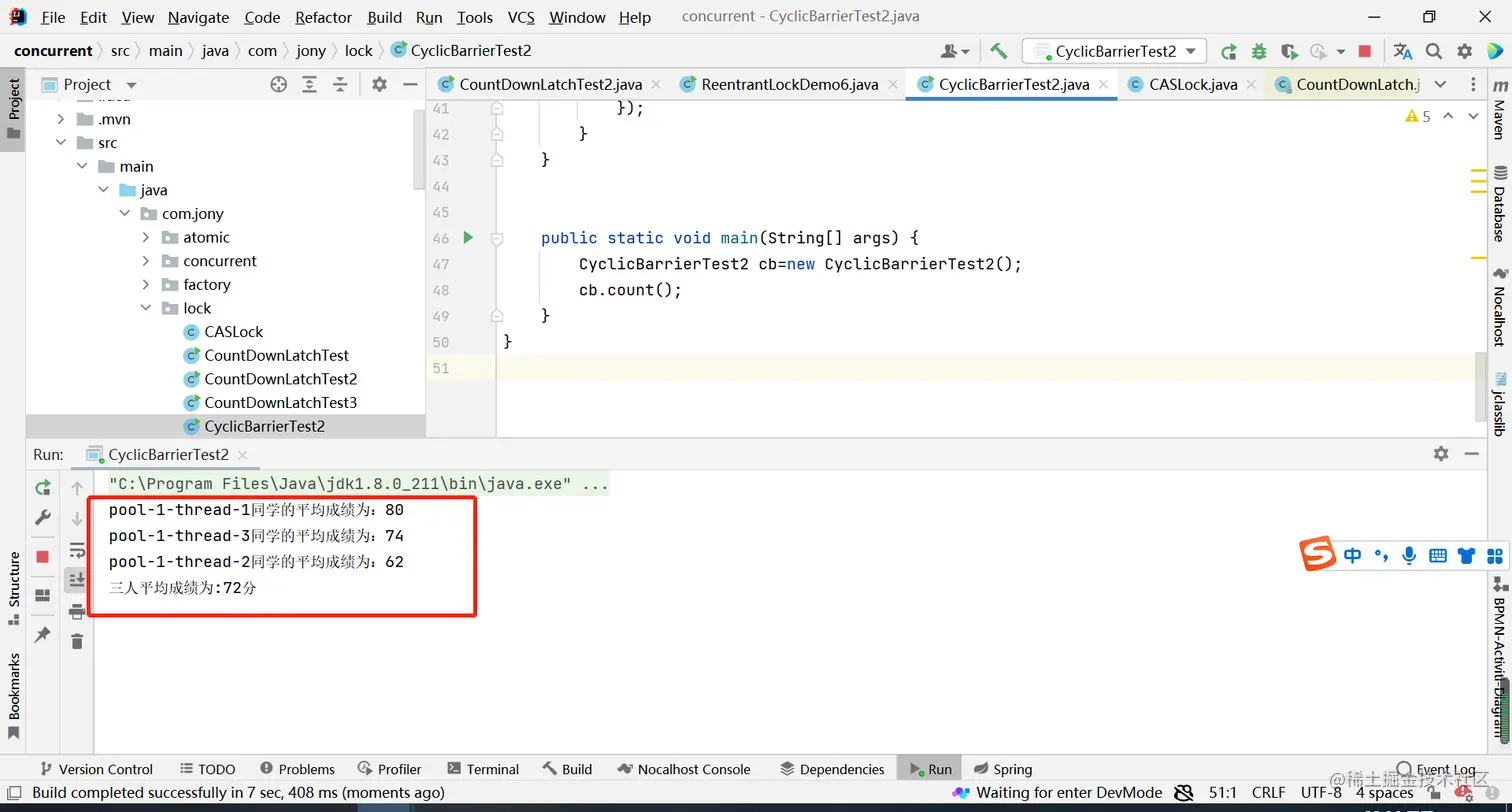Go to next highlighted warning arrow

pos(1473,117)
